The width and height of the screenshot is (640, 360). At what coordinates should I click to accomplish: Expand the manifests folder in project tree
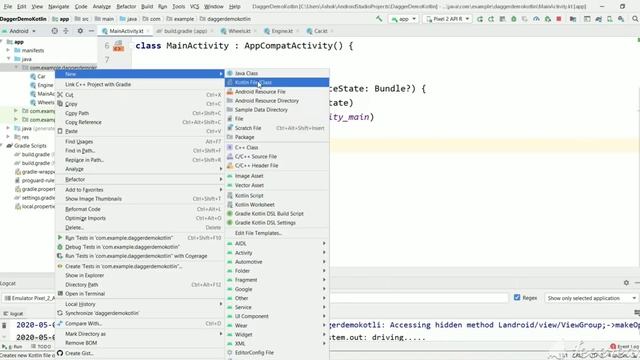point(8,50)
